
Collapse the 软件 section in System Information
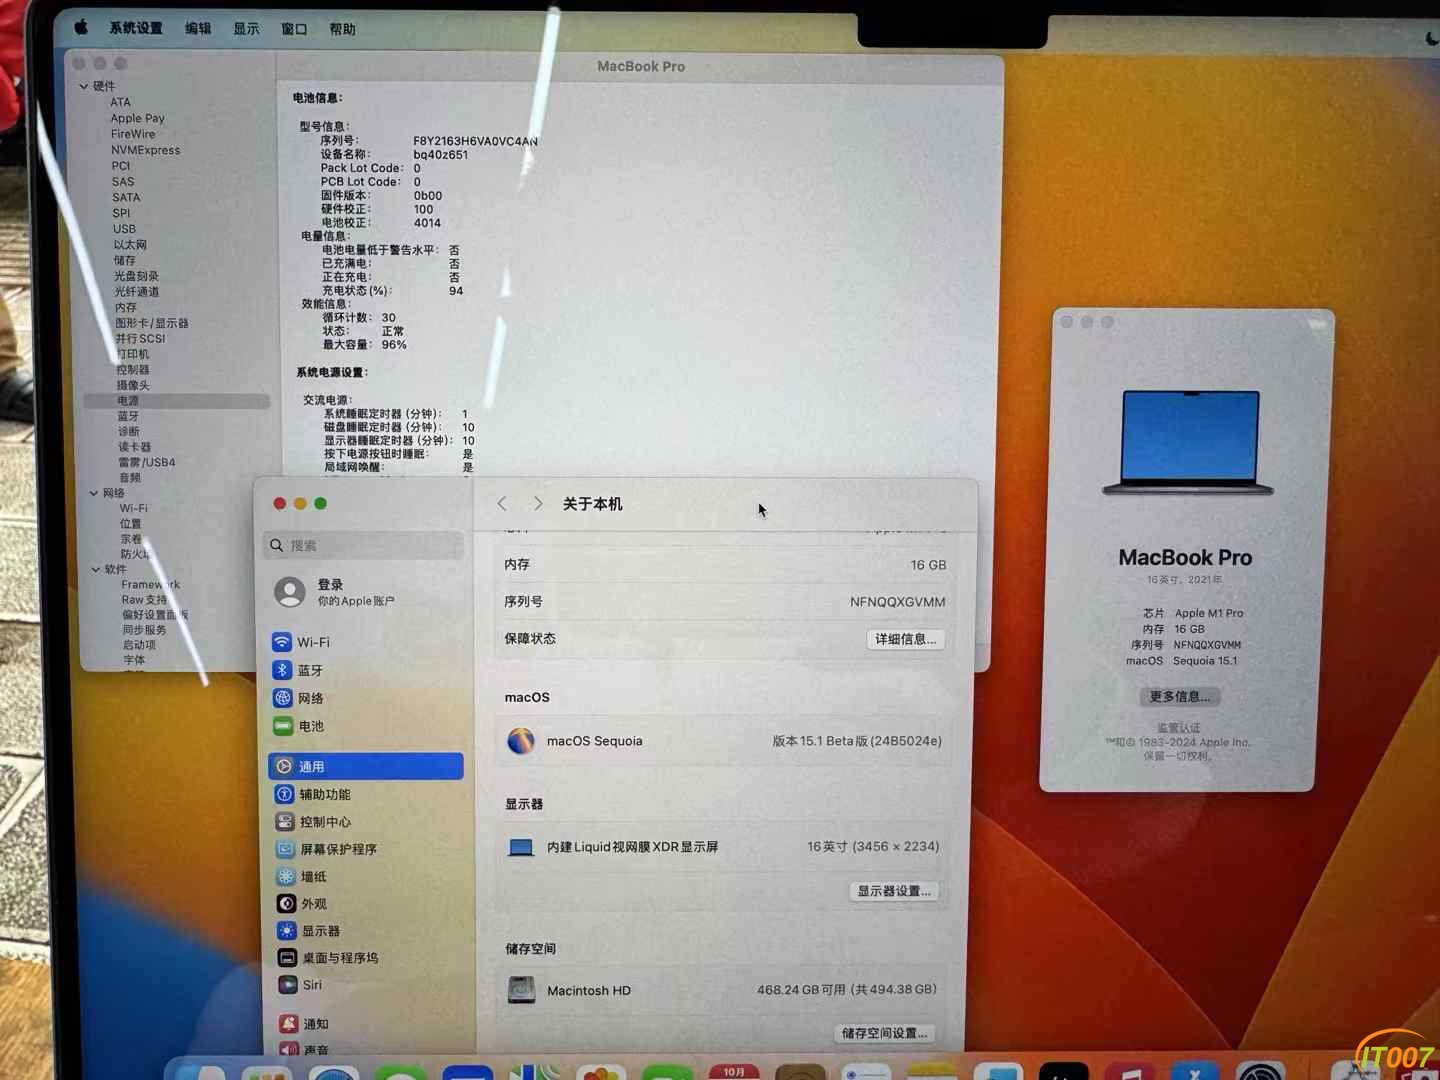coord(96,569)
